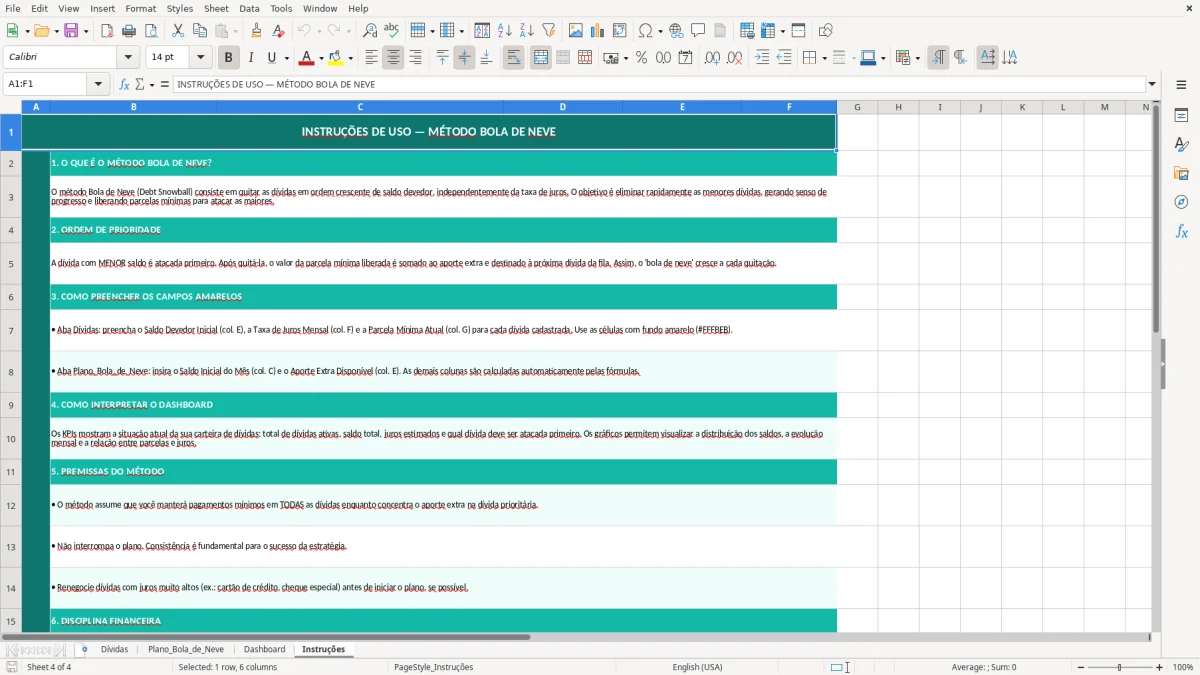Toggle Underline formatting
Screen dimensions: 1200x675
272,58
